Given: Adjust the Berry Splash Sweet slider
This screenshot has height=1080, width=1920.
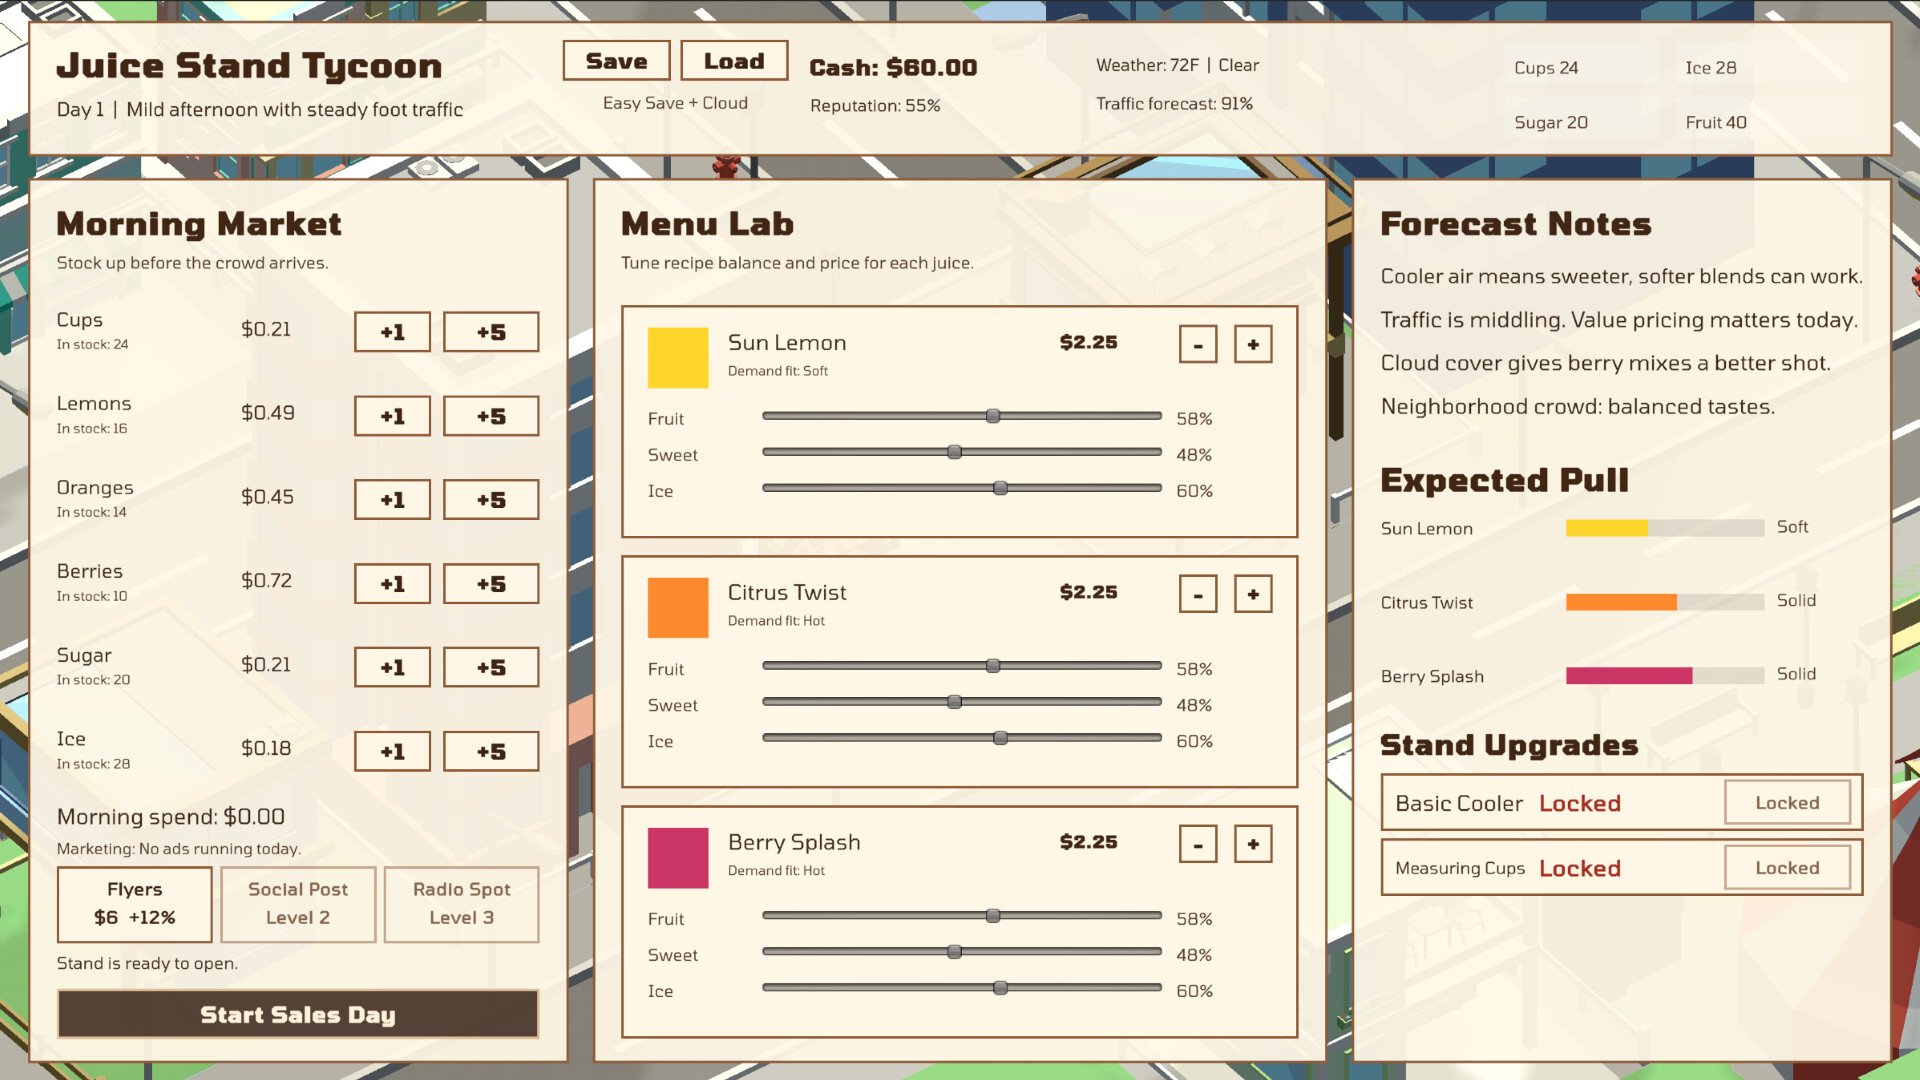Looking at the screenshot, I should tap(962, 952).
